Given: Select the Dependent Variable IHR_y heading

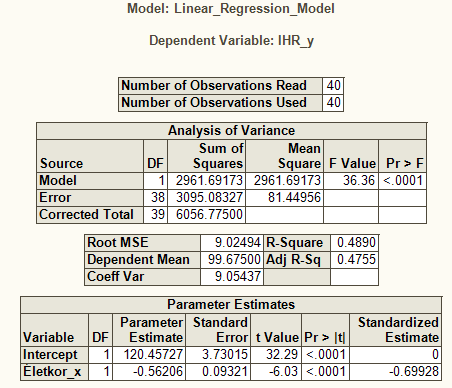Looking at the screenshot, I should point(231,41).
